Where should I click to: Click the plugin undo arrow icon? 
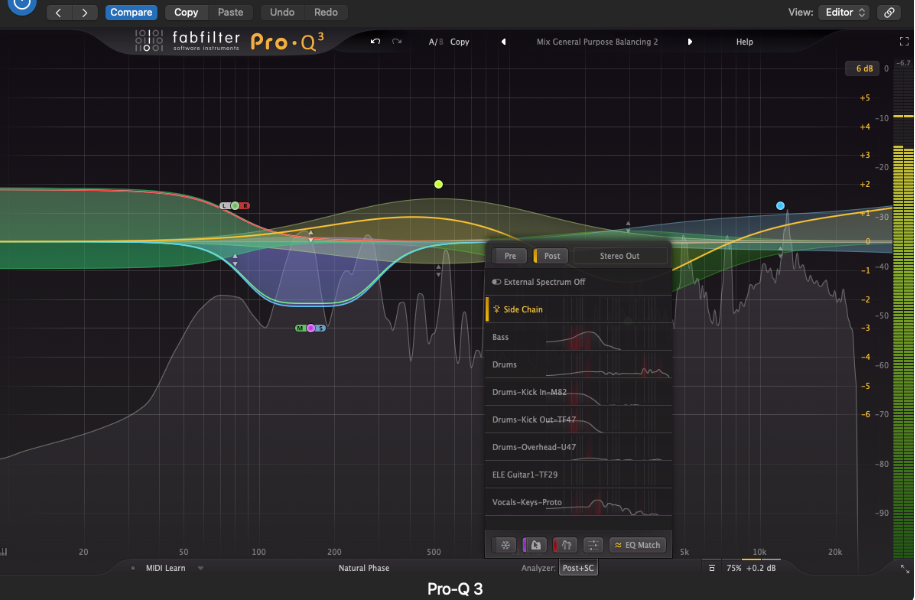375,41
